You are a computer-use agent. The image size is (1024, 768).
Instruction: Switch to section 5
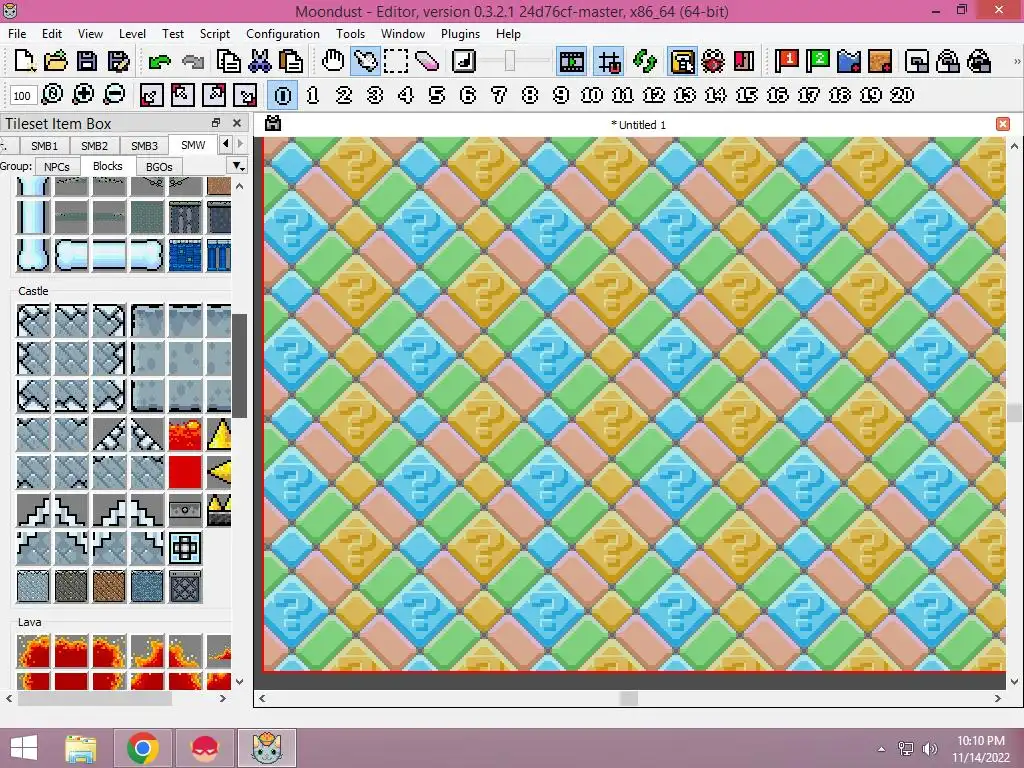pos(437,95)
